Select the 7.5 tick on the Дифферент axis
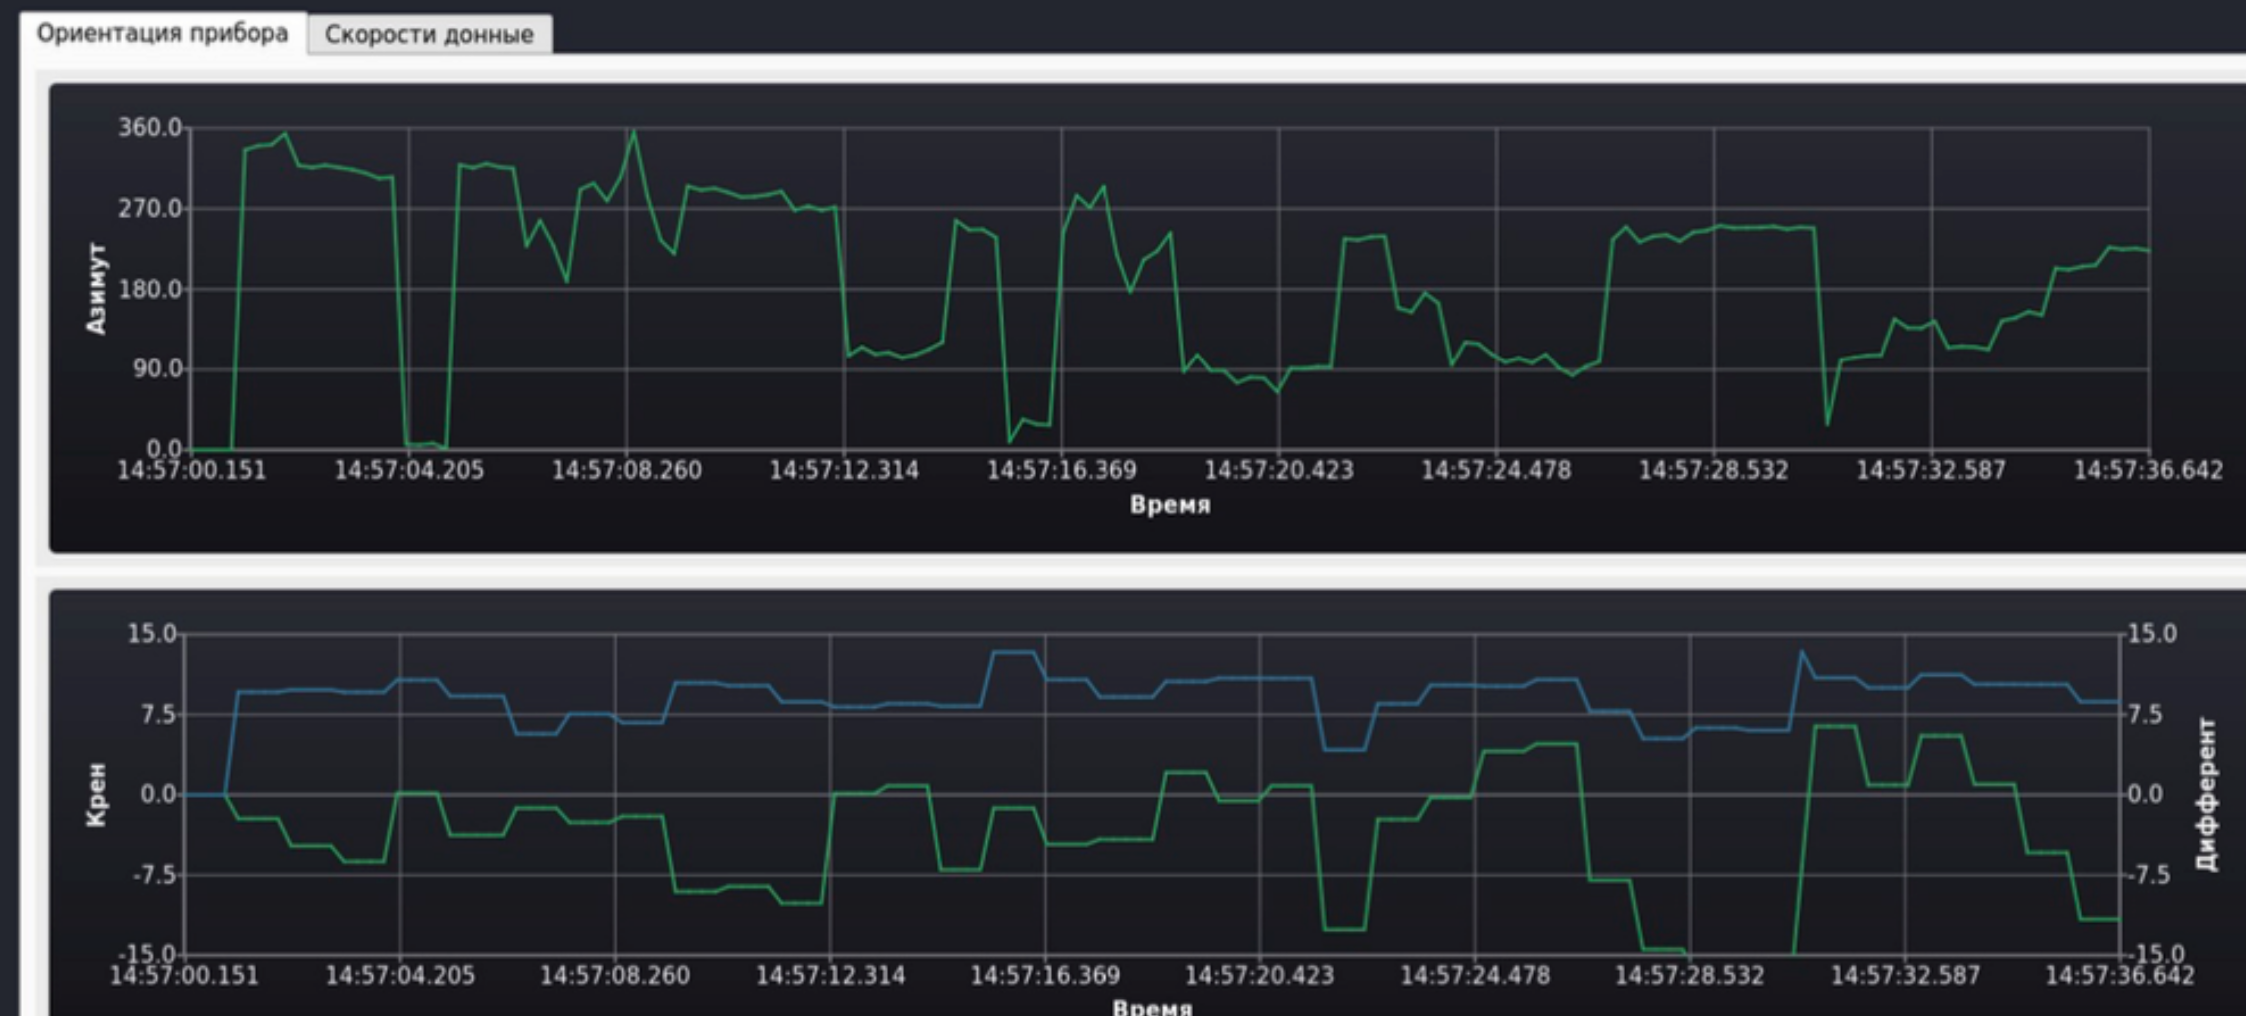 click(x=2145, y=714)
